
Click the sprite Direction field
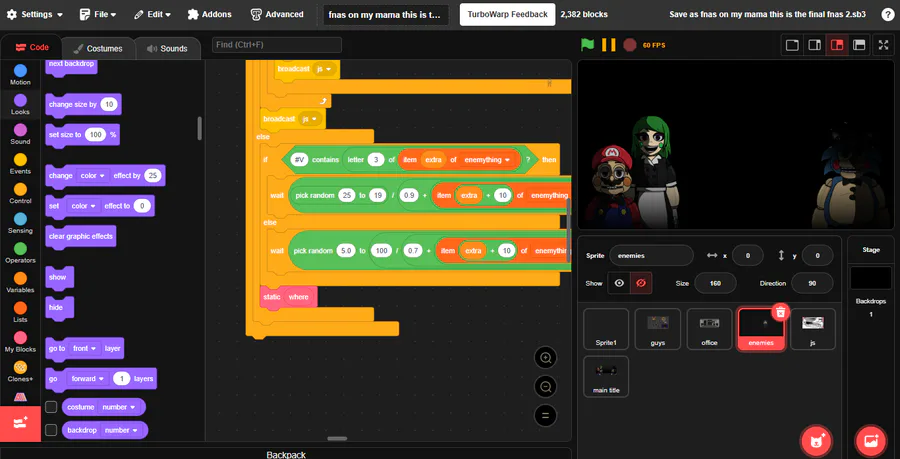tap(812, 283)
